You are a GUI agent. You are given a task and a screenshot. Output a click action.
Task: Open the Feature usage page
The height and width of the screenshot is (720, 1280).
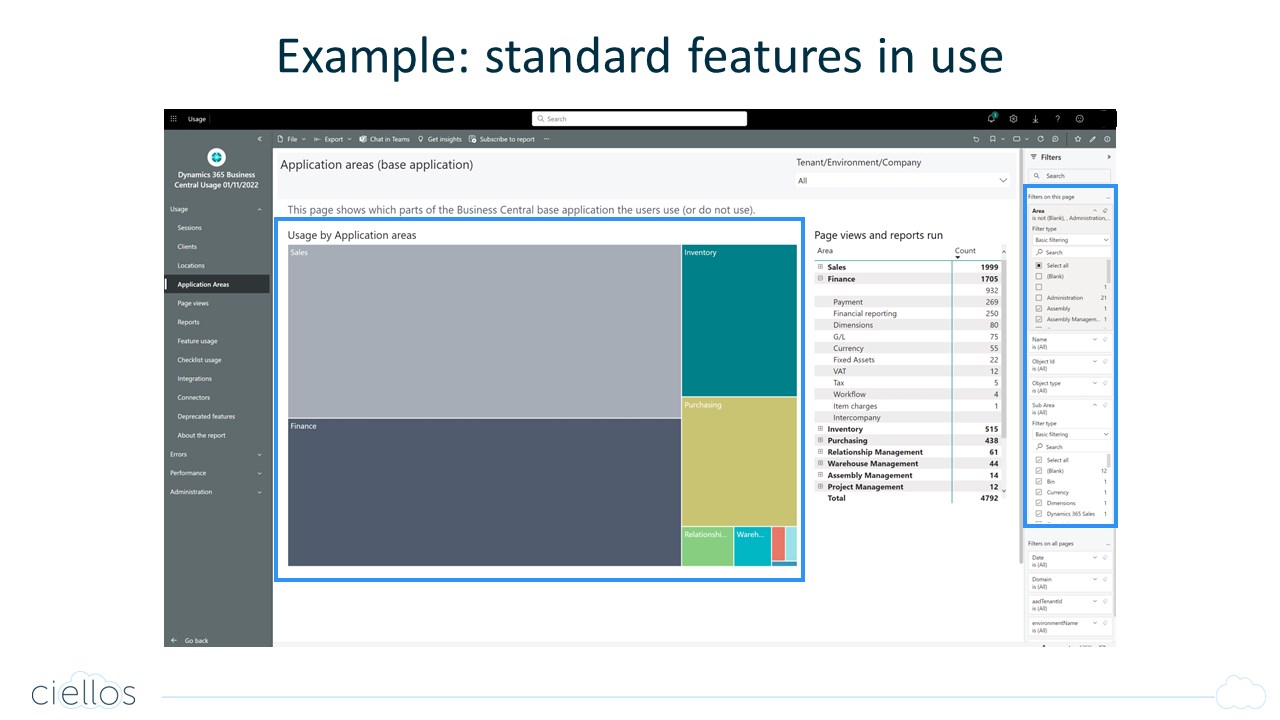pyautogui.click(x=197, y=341)
